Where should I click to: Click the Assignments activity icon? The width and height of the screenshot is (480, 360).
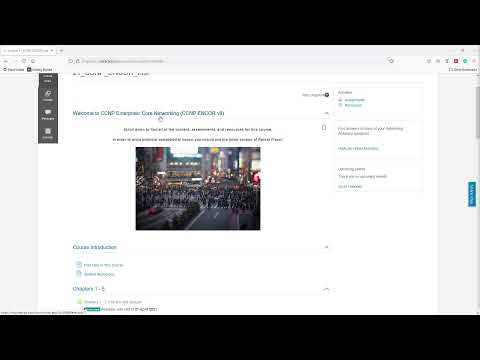[x=340, y=100]
